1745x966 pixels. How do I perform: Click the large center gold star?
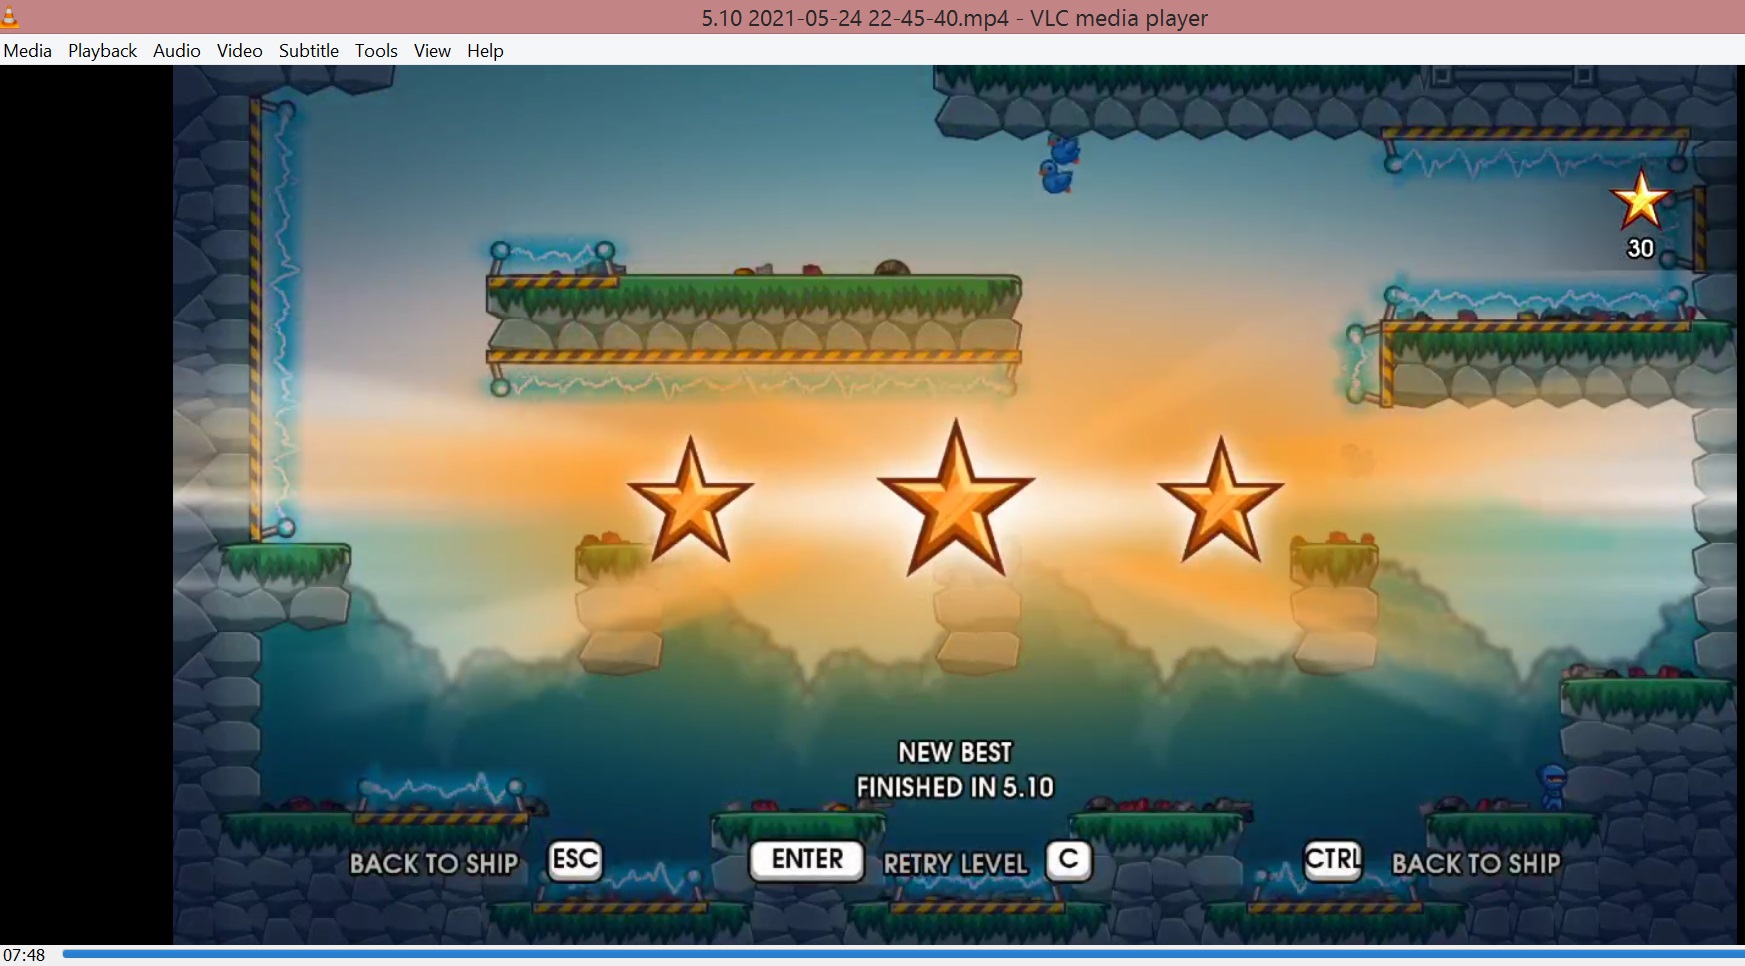coord(956,498)
